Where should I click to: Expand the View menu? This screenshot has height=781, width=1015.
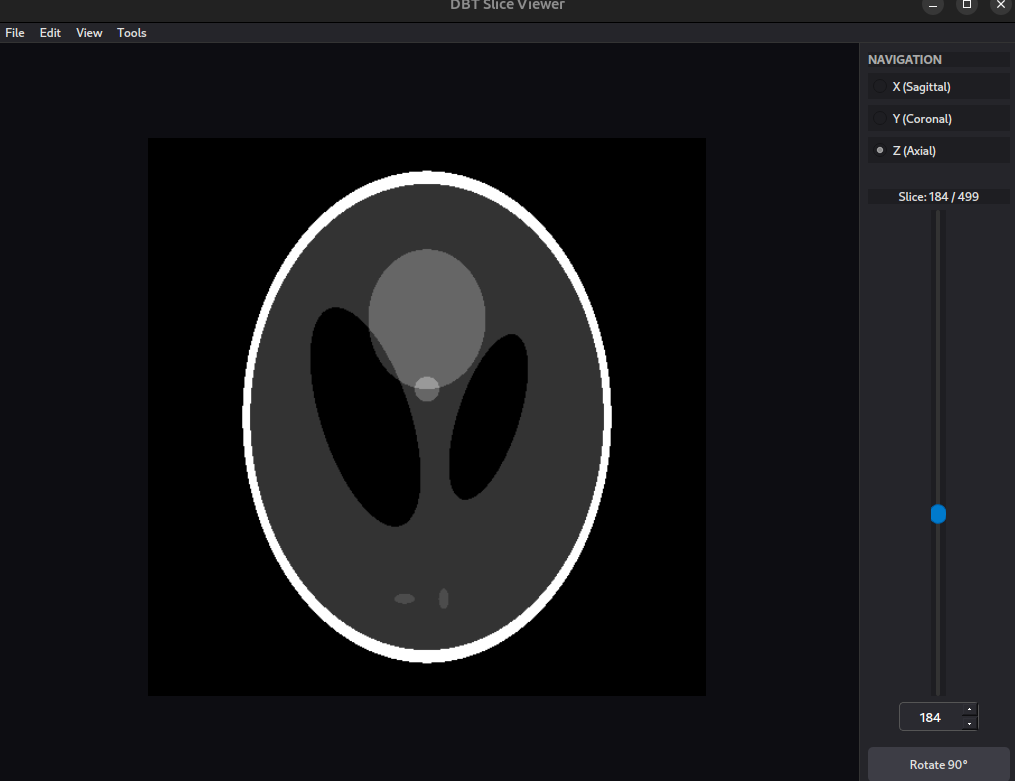click(x=89, y=33)
